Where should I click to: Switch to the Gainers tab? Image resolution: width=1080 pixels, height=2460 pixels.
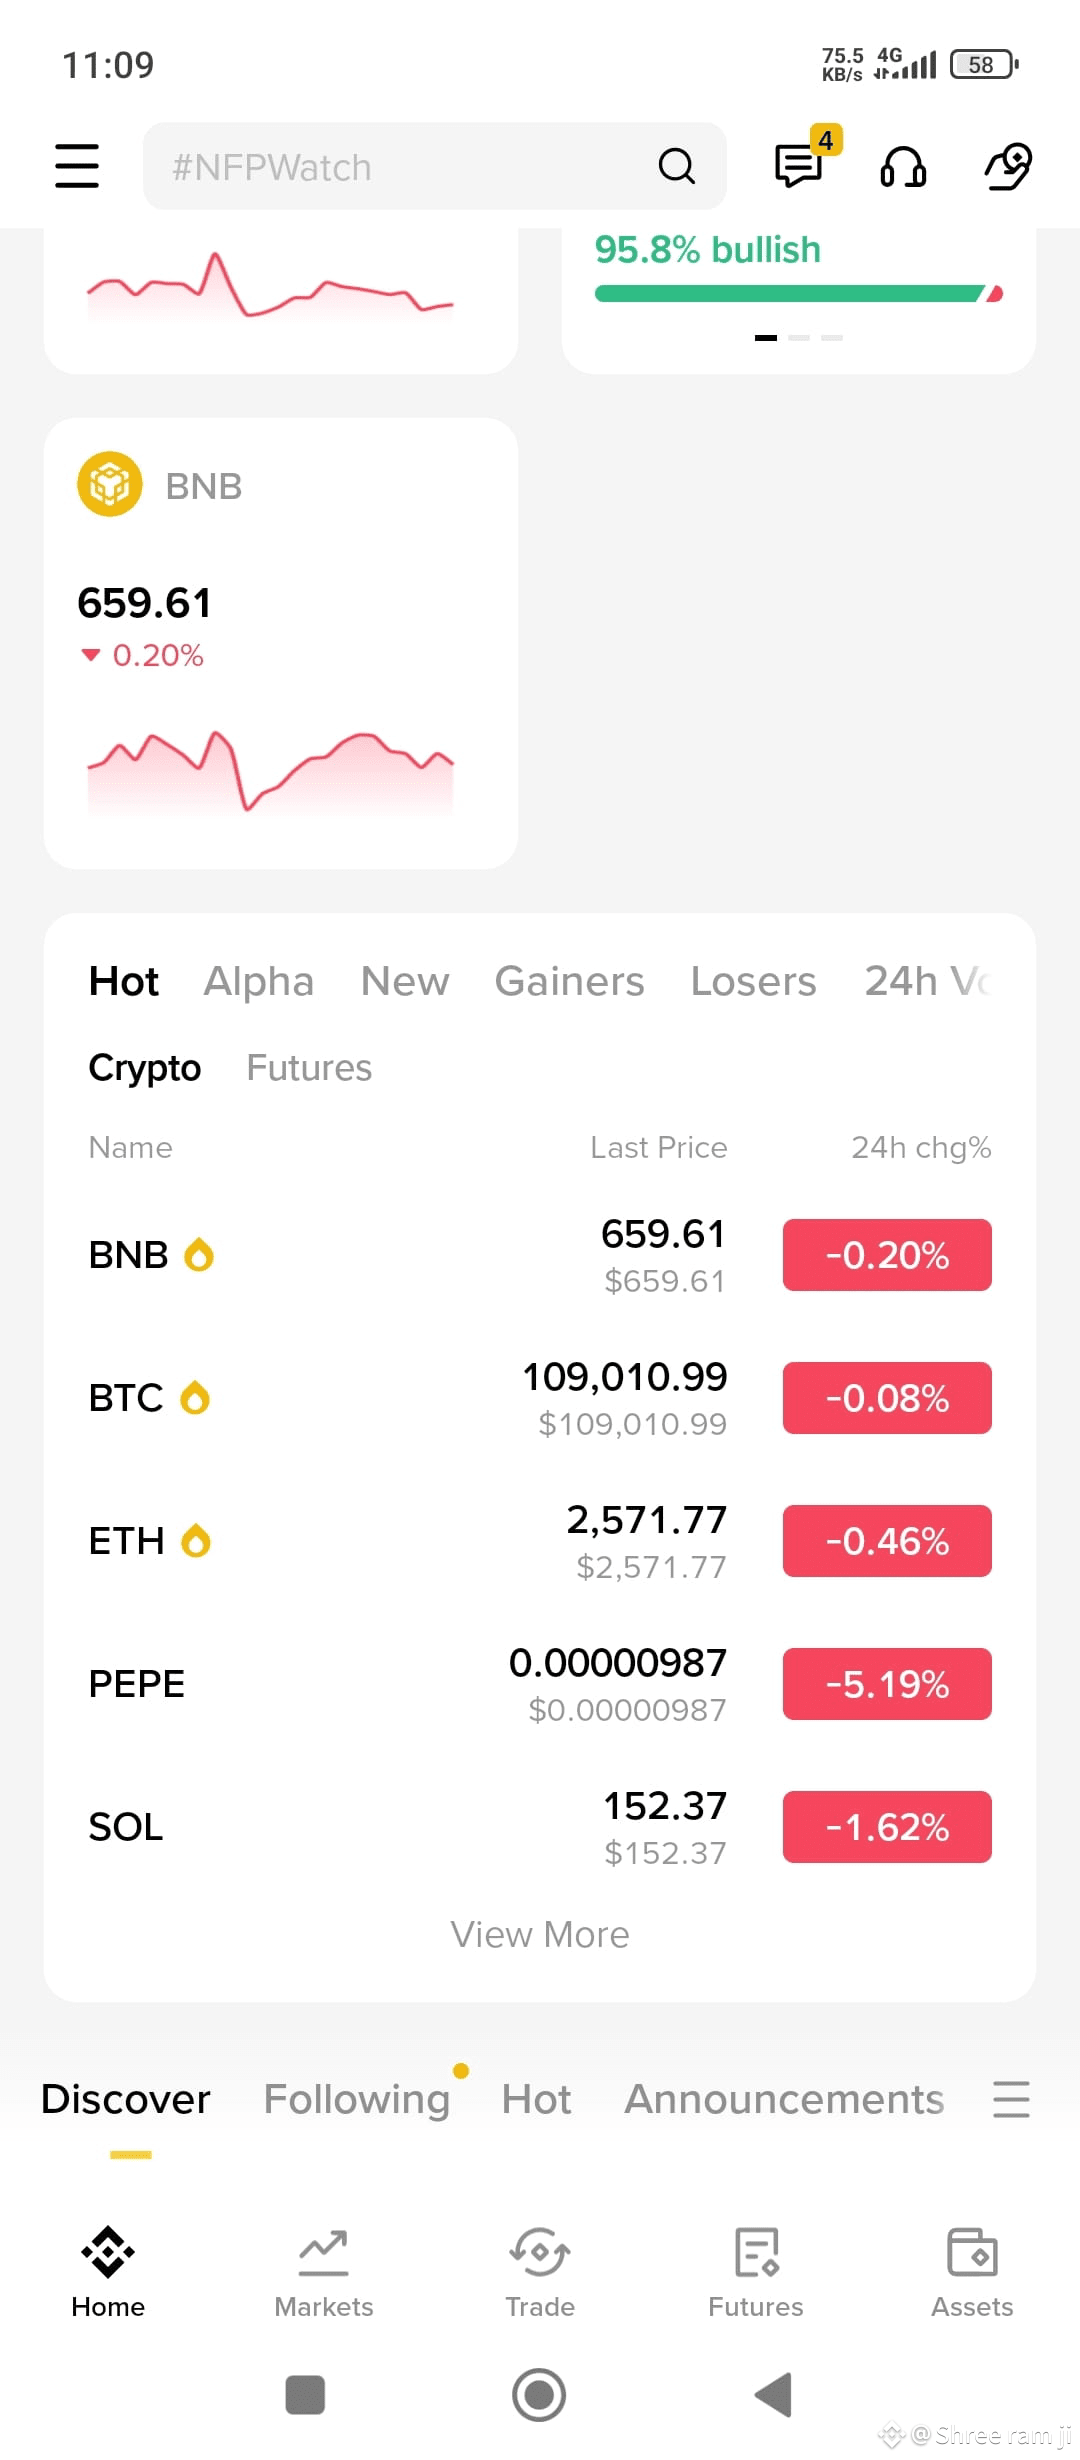(570, 981)
